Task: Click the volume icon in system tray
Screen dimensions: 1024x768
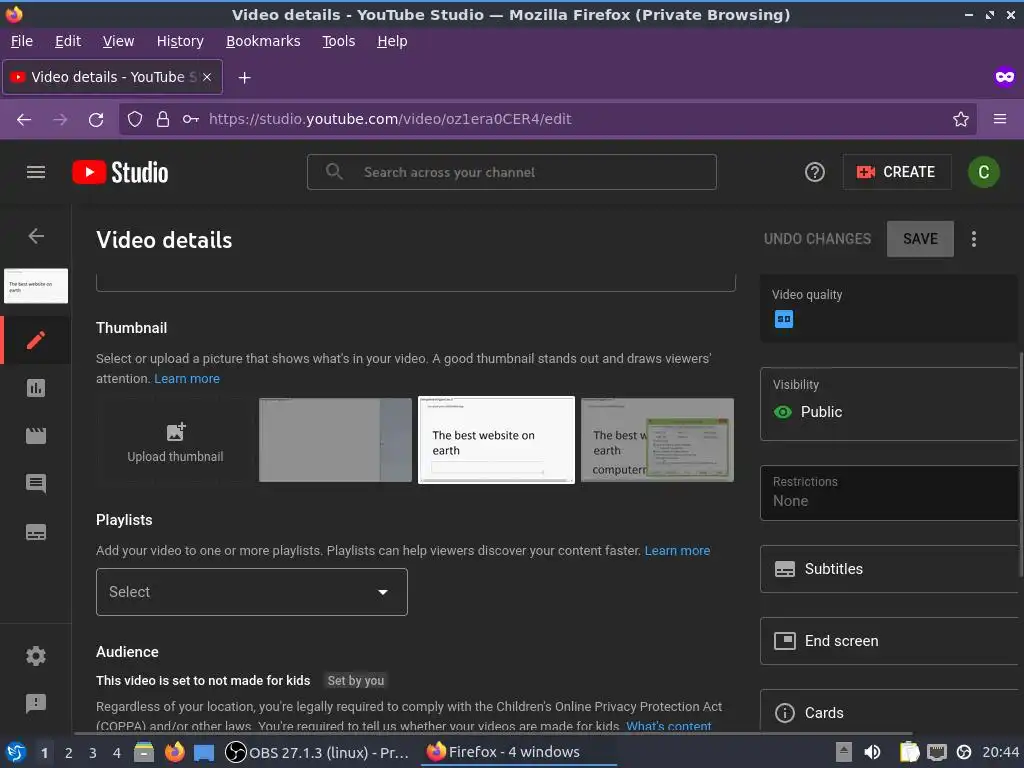Action: (x=872, y=752)
